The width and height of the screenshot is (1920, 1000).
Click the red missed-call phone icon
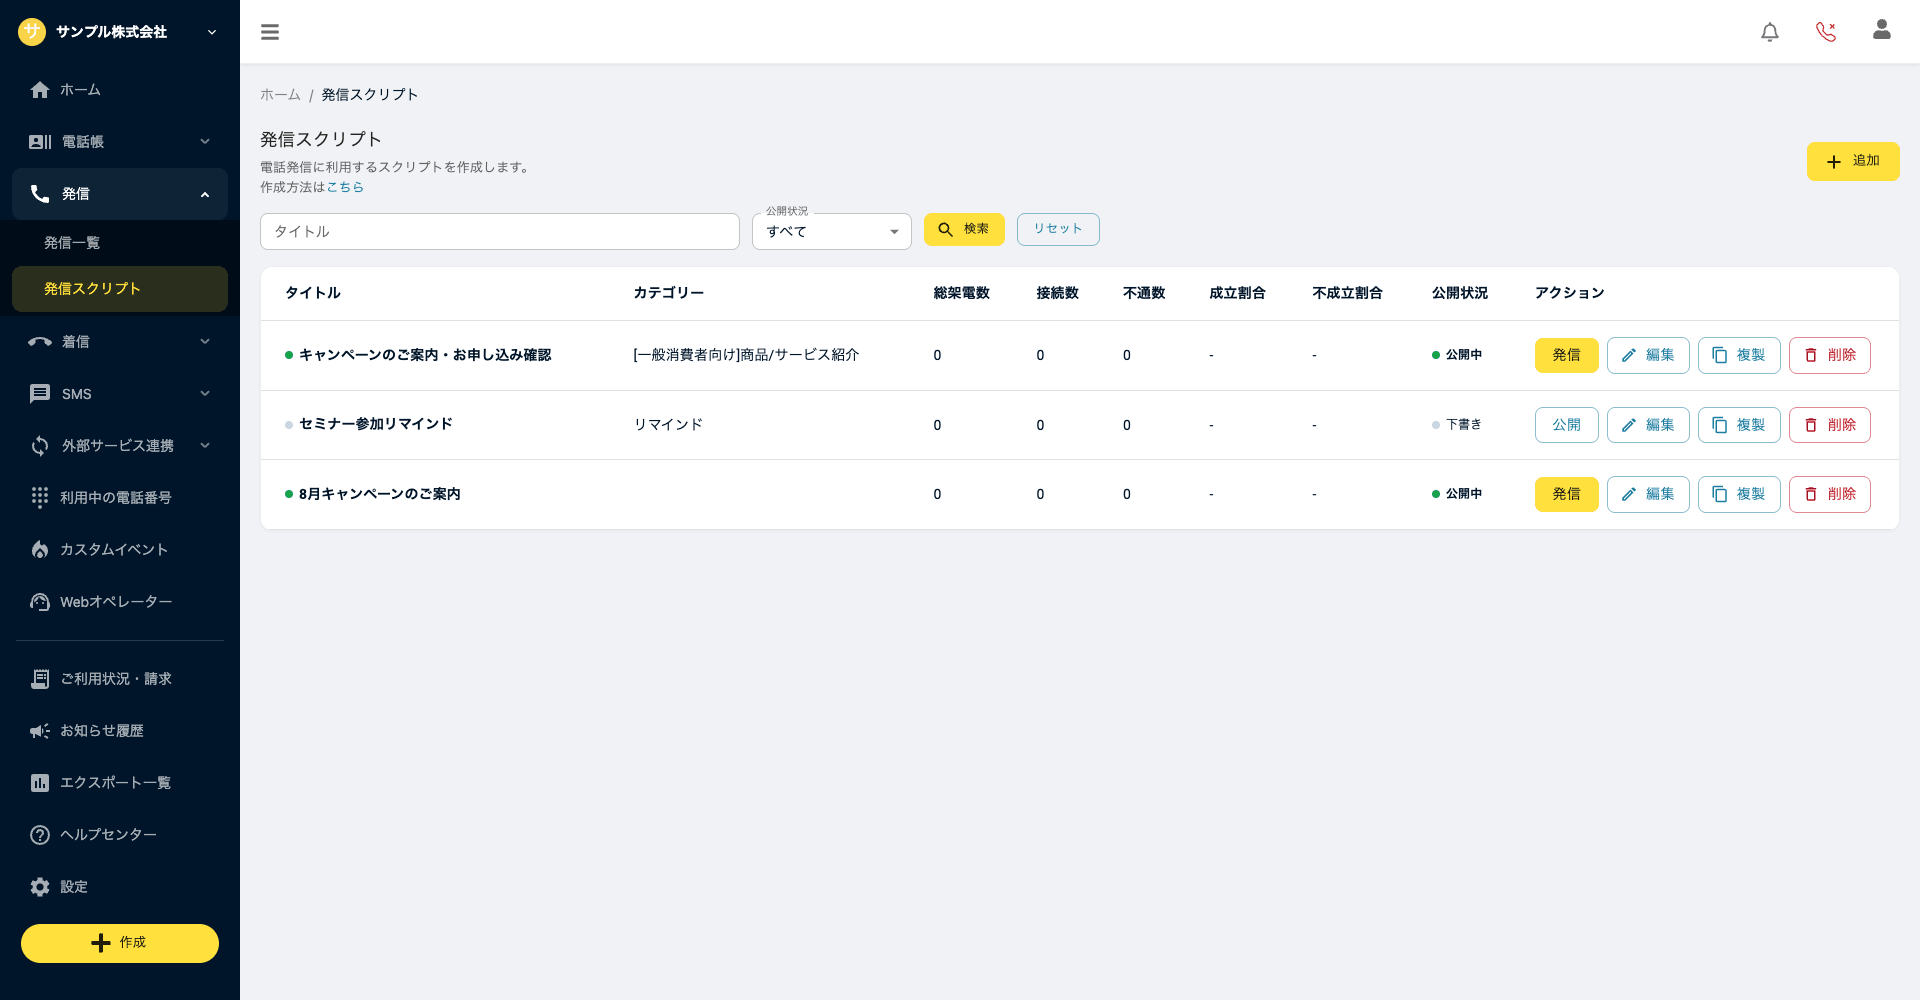[1826, 32]
